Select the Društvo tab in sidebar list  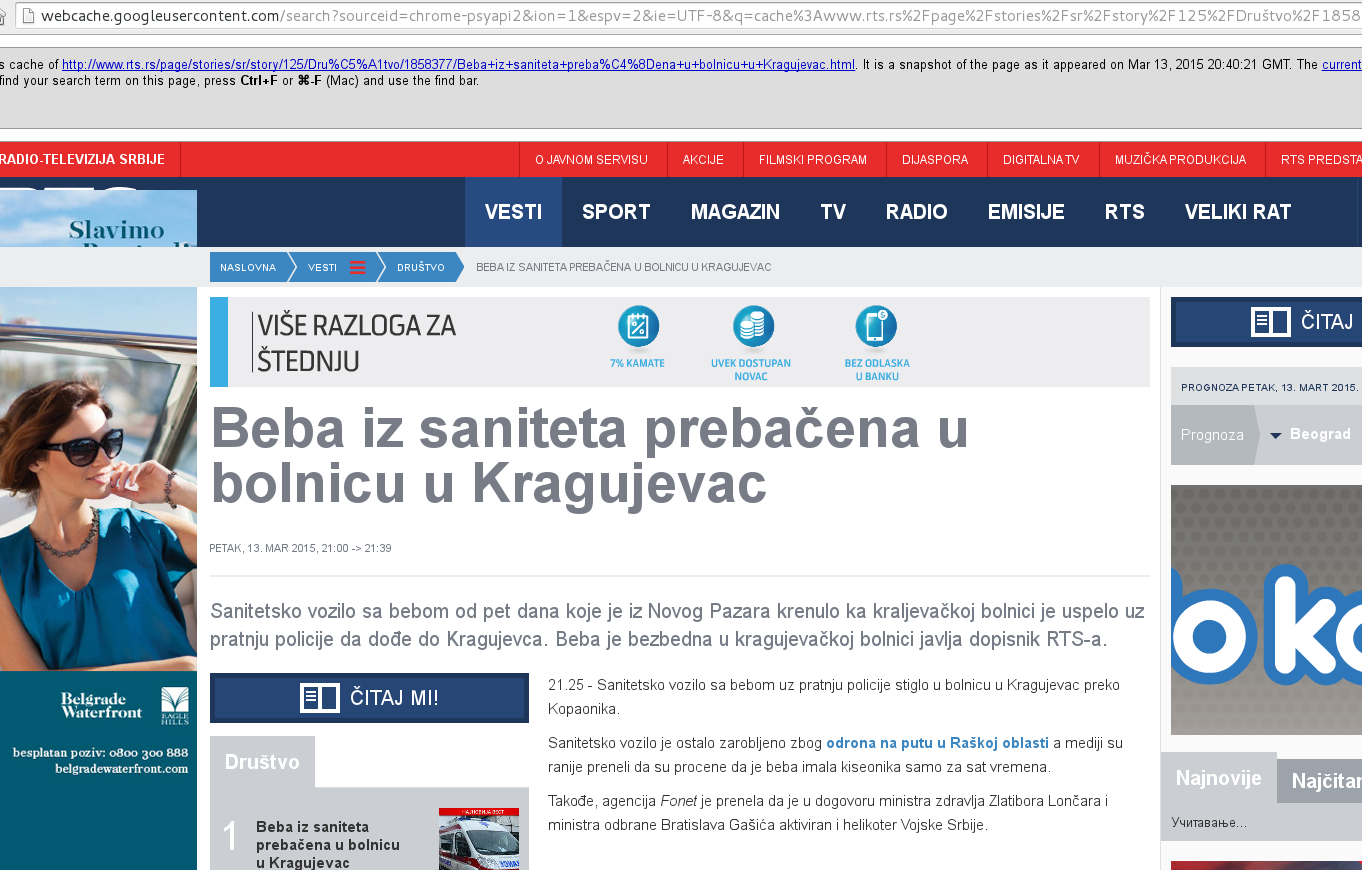262,762
